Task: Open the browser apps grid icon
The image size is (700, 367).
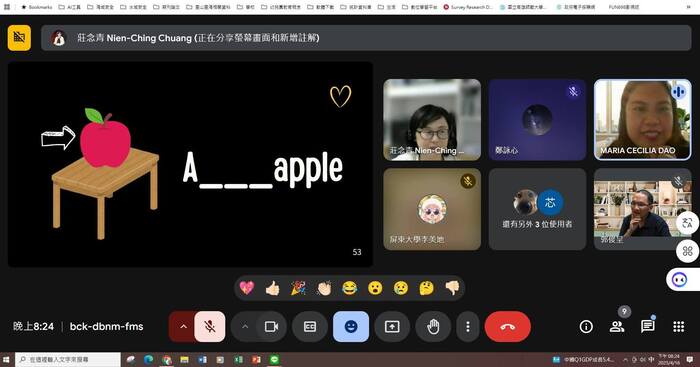Action: click(x=7, y=7)
